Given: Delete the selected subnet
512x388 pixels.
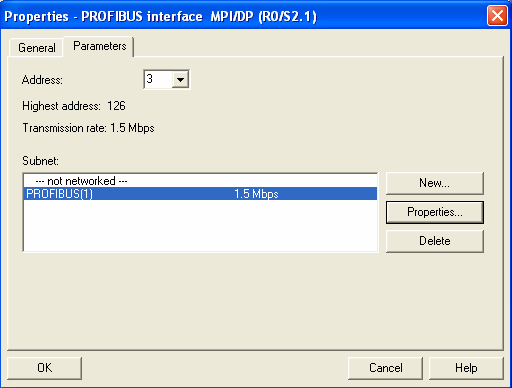Looking at the screenshot, I should click(434, 241).
